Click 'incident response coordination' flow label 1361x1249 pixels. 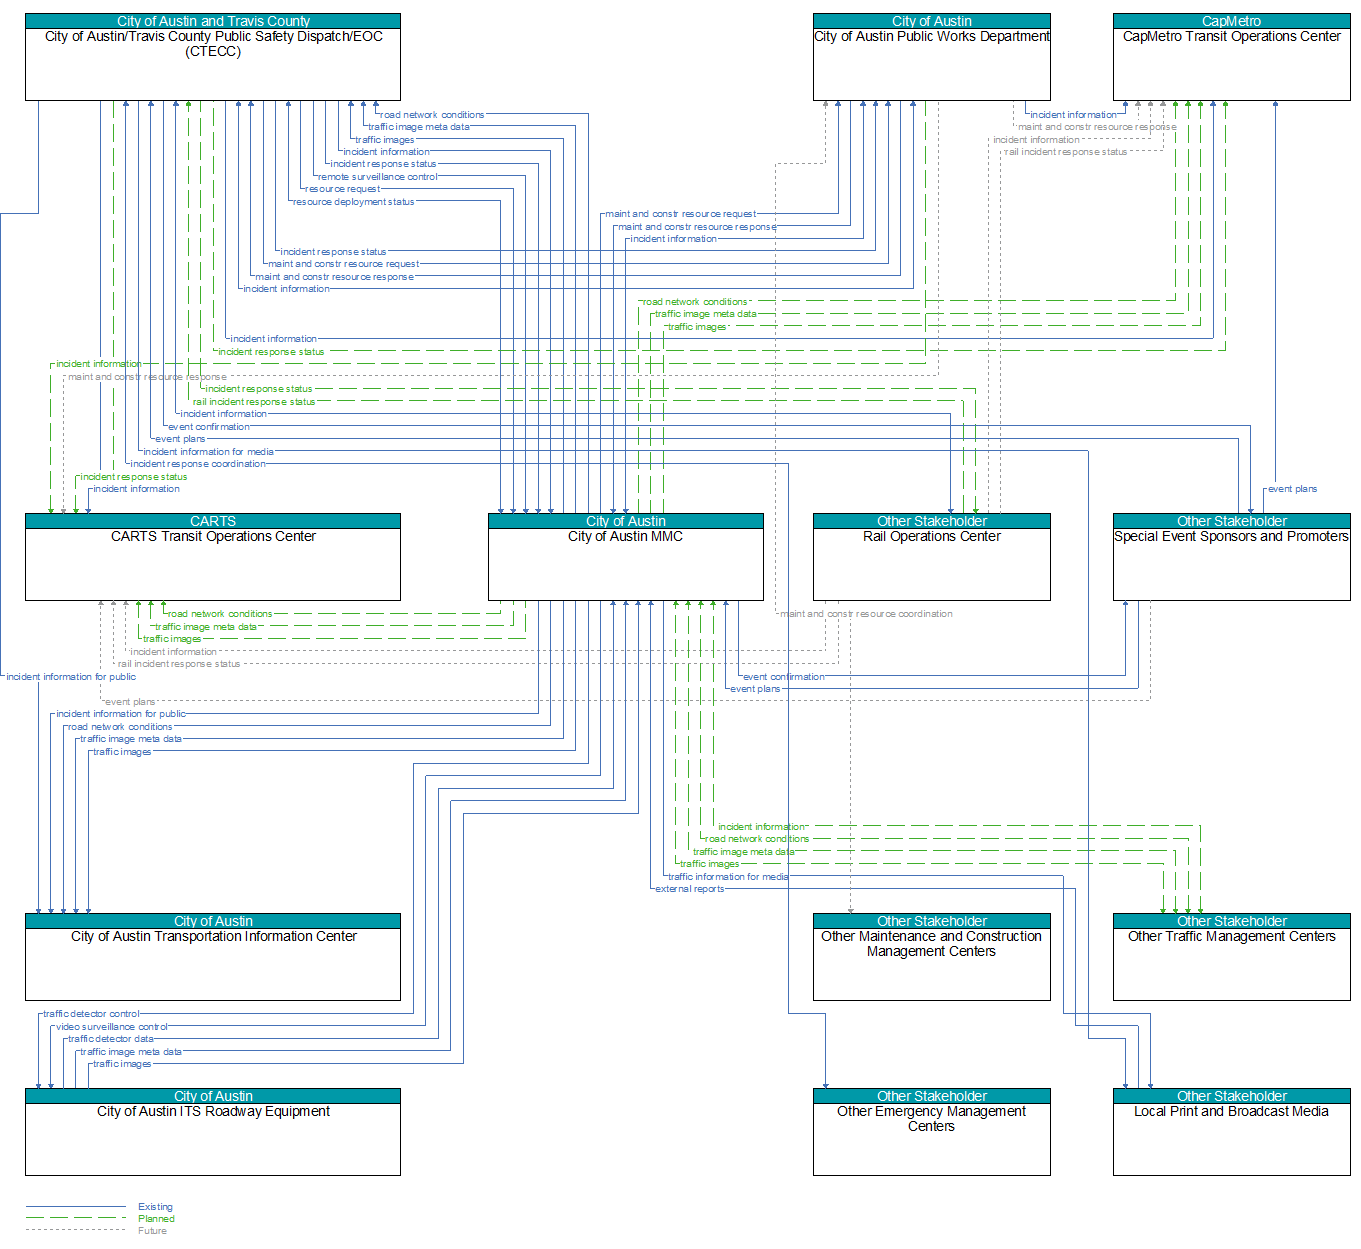198,464
